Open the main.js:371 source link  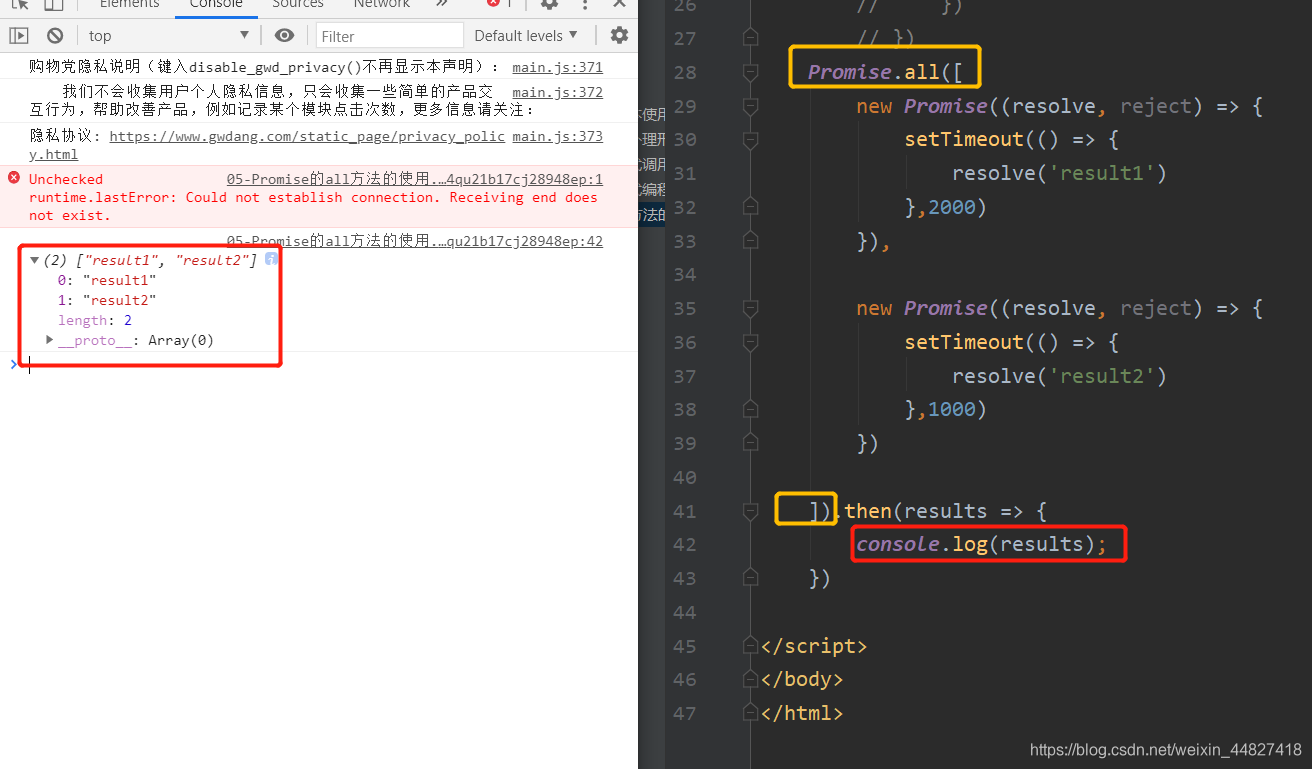557,68
